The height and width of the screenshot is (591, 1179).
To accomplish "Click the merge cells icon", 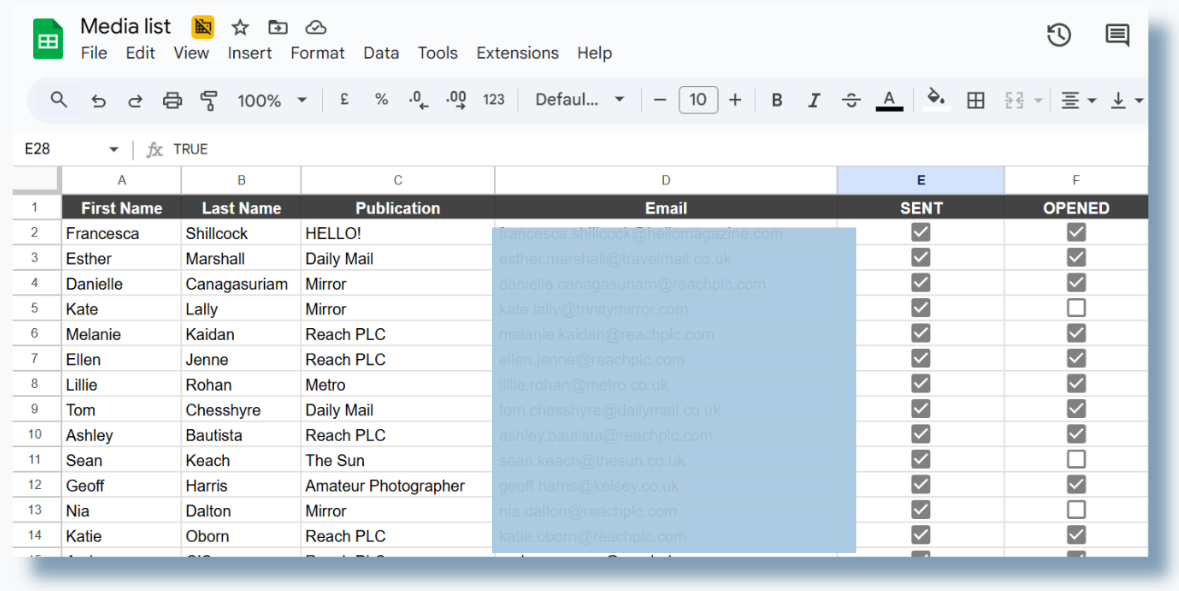I will [x=1014, y=100].
